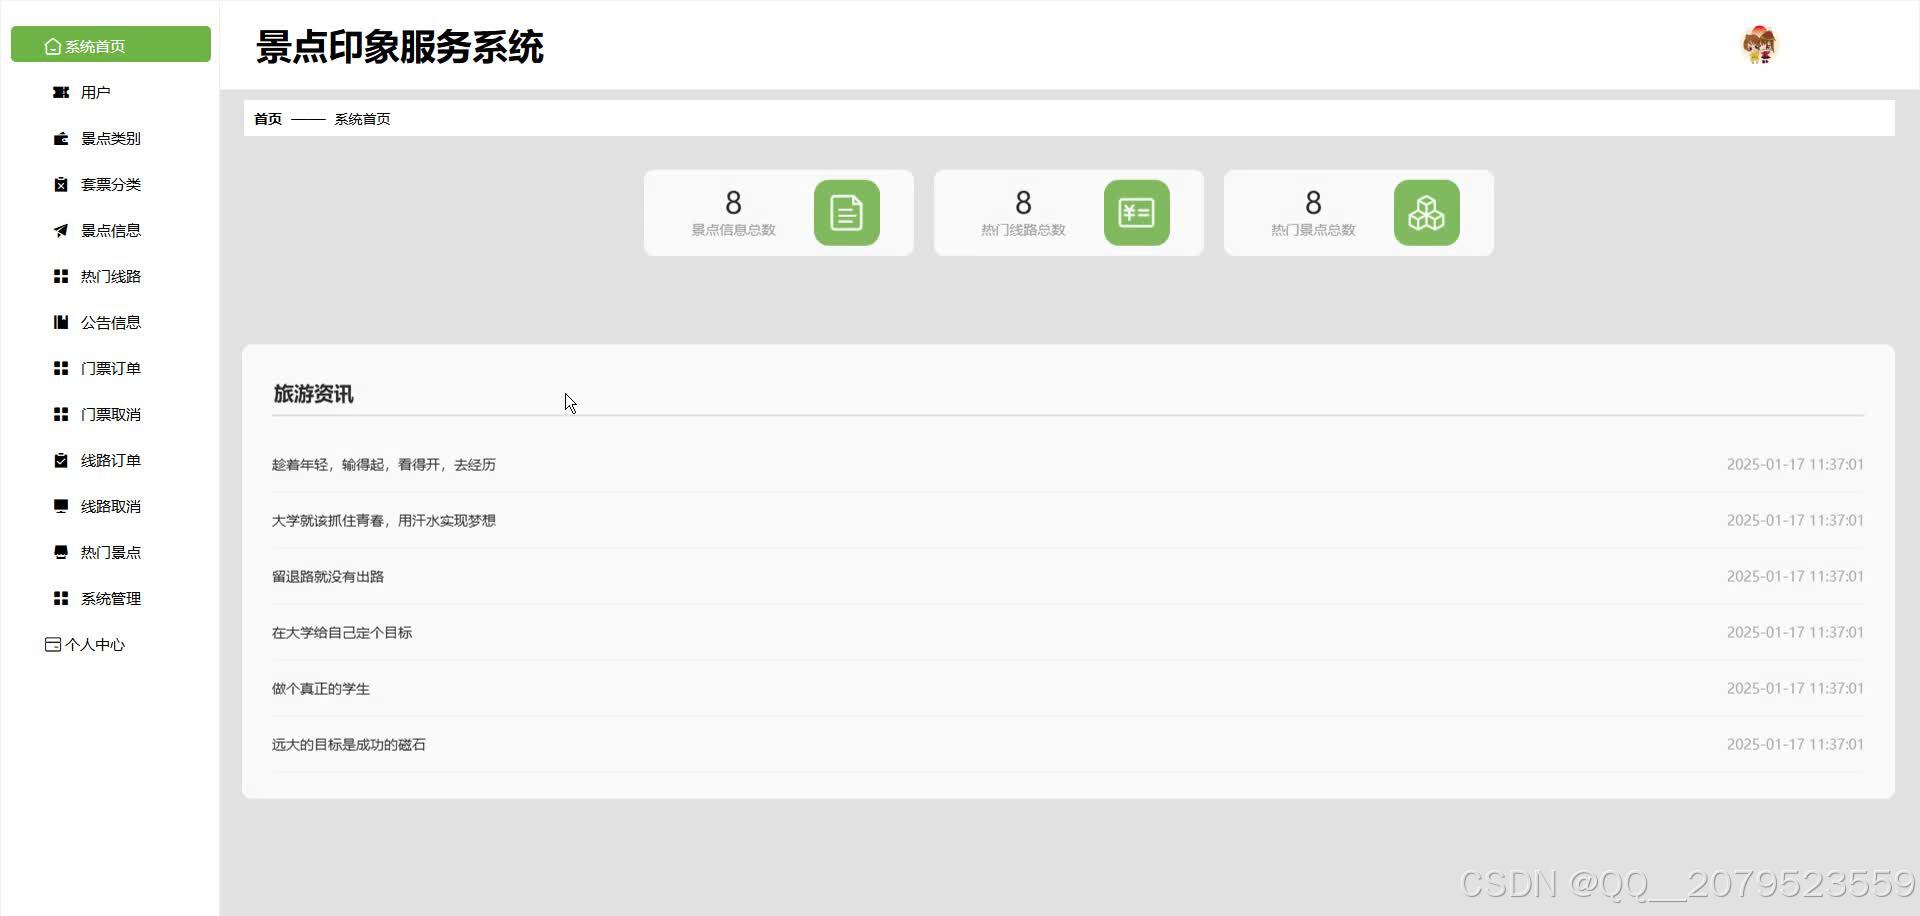Click the home icon beside 系统首页
The width and height of the screenshot is (1920, 916).
(53, 46)
